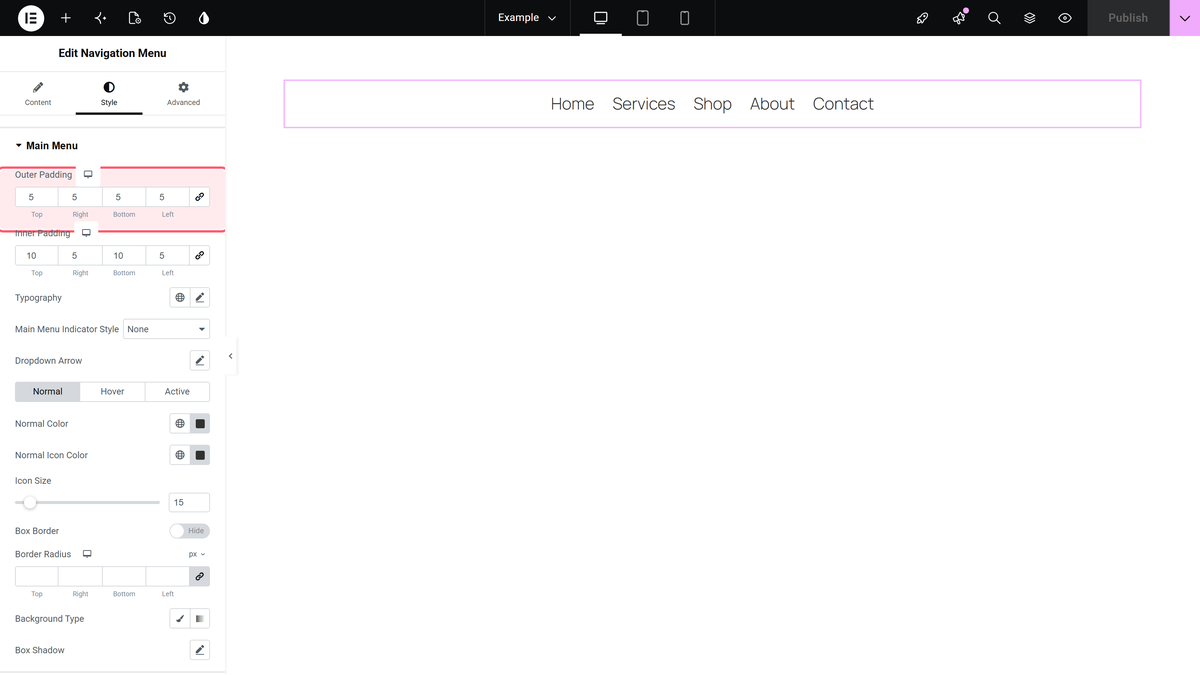Click the Elementor logo icon
Screen dimensions: 1200x675
pyautogui.click(x=31, y=18)
